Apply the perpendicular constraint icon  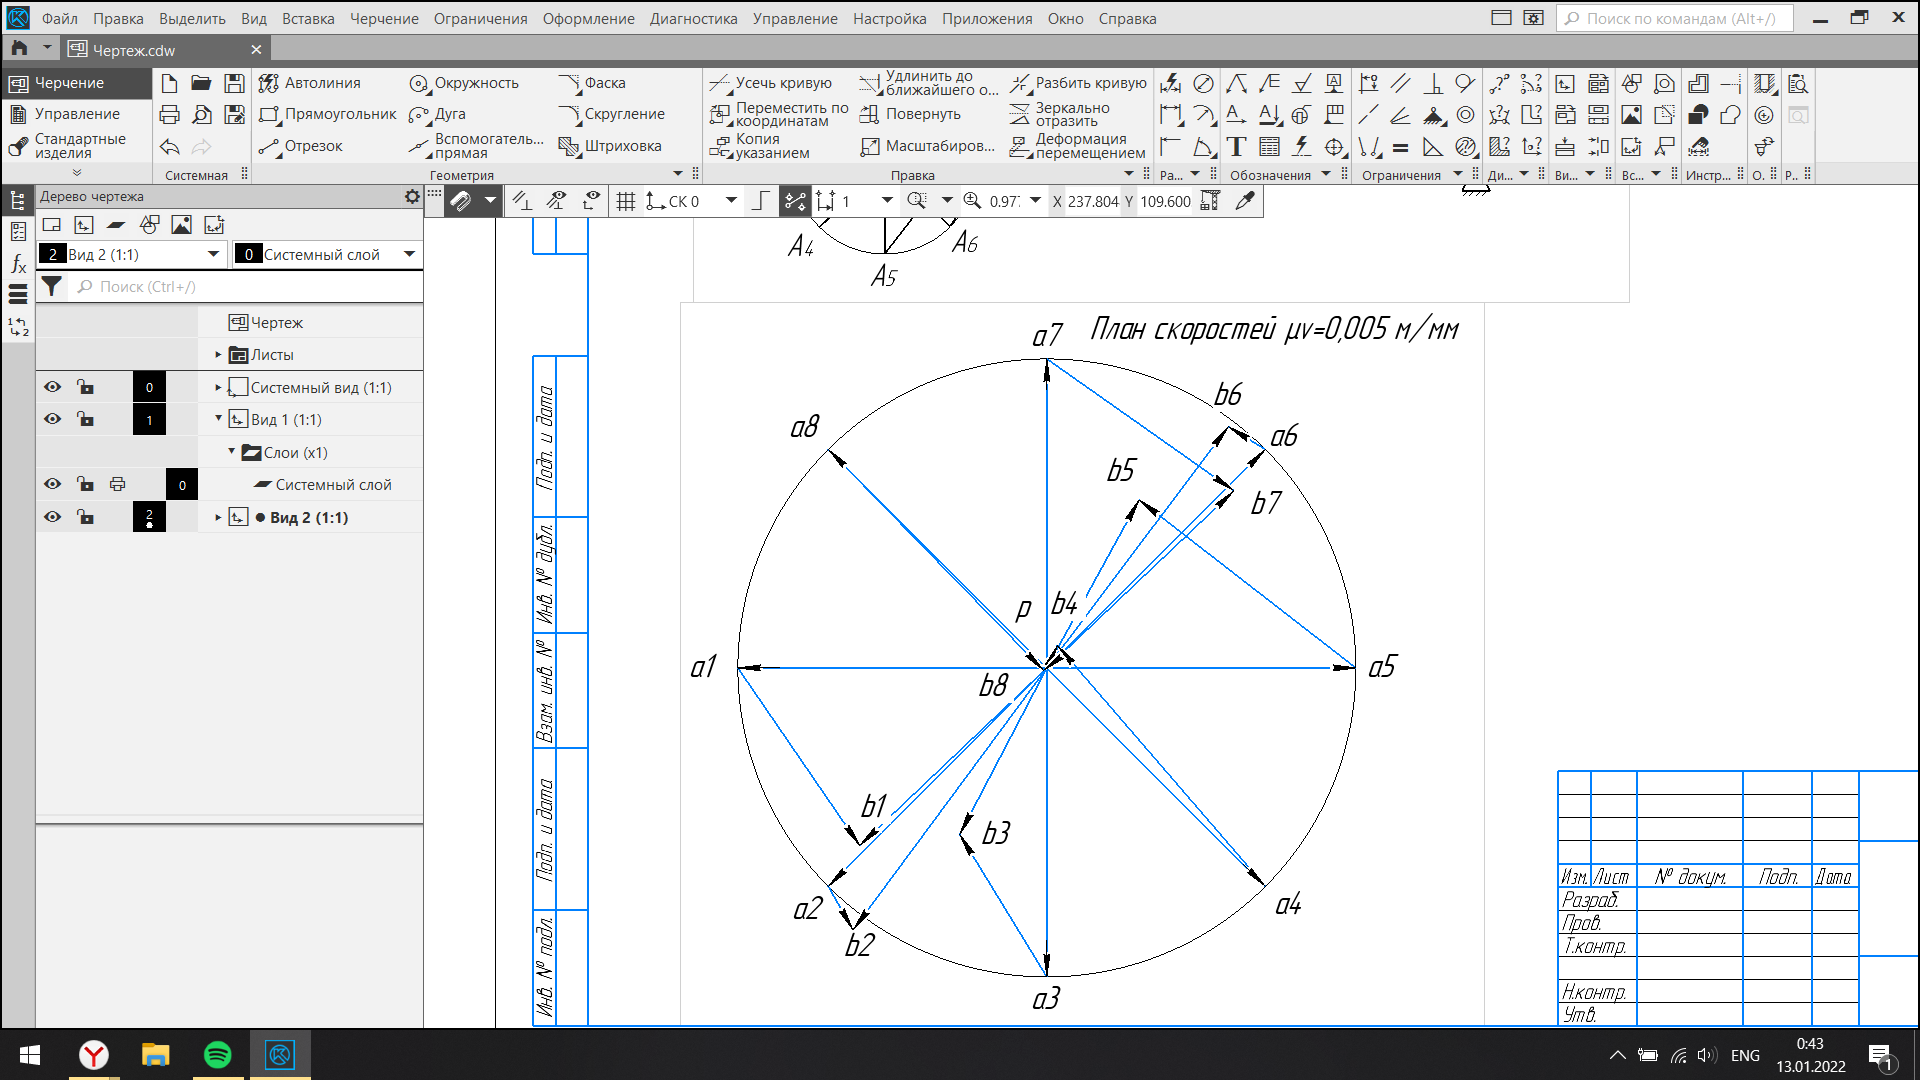coord(1433,84)
